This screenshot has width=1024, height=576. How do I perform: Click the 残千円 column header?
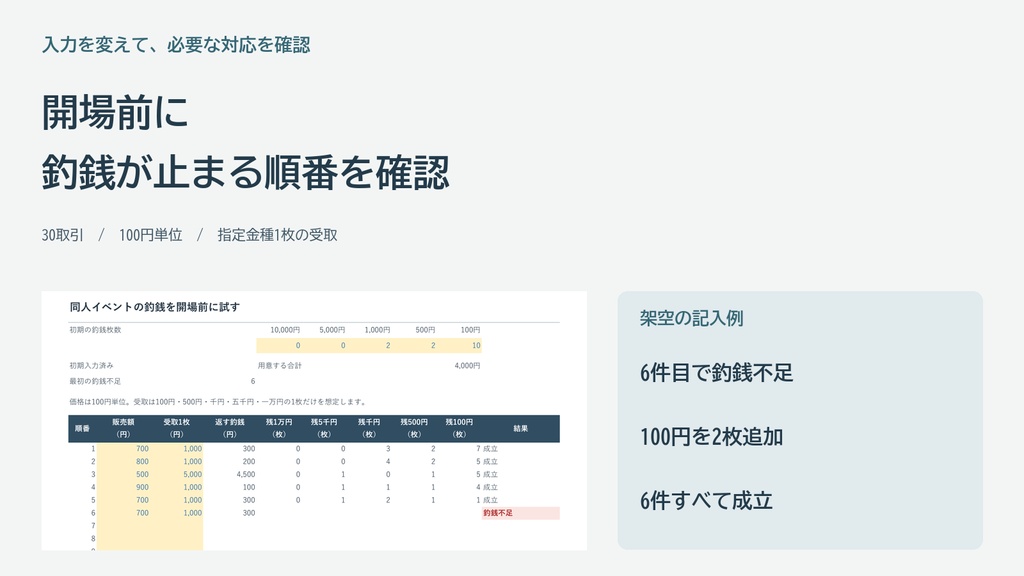pyautogui.click(x=369, y=428)
